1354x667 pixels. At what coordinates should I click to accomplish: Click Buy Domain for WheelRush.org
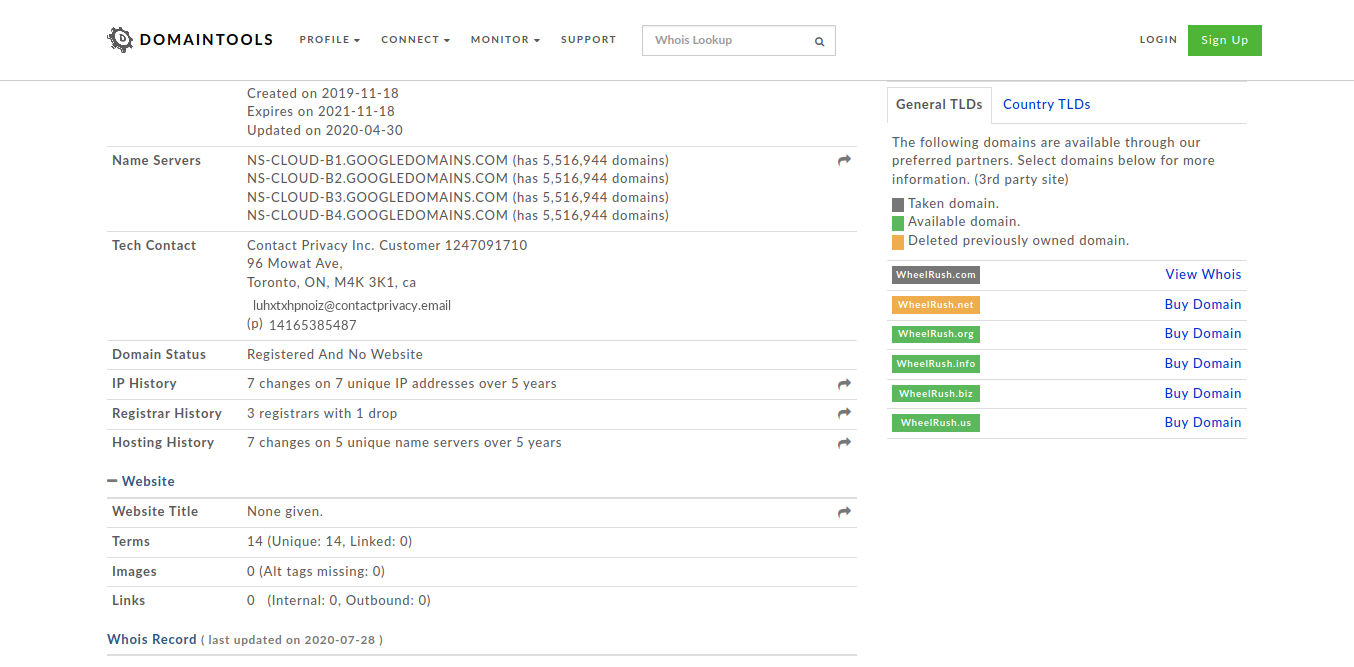point(1202,333)
